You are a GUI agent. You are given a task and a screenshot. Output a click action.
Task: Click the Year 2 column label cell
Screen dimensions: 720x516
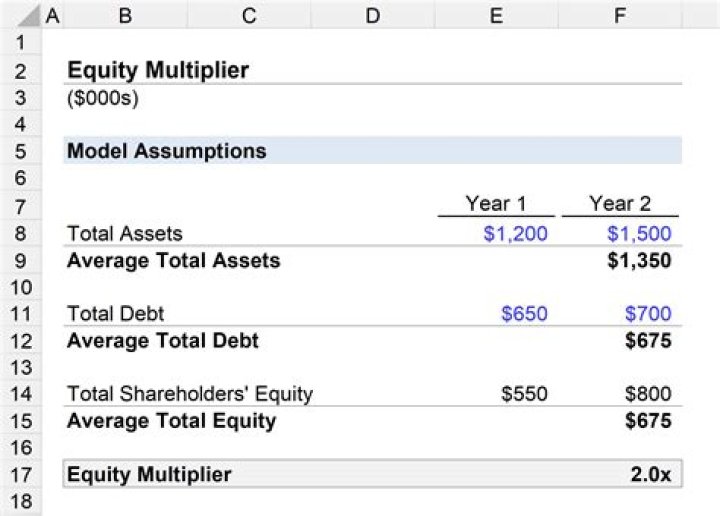point(620,204)
